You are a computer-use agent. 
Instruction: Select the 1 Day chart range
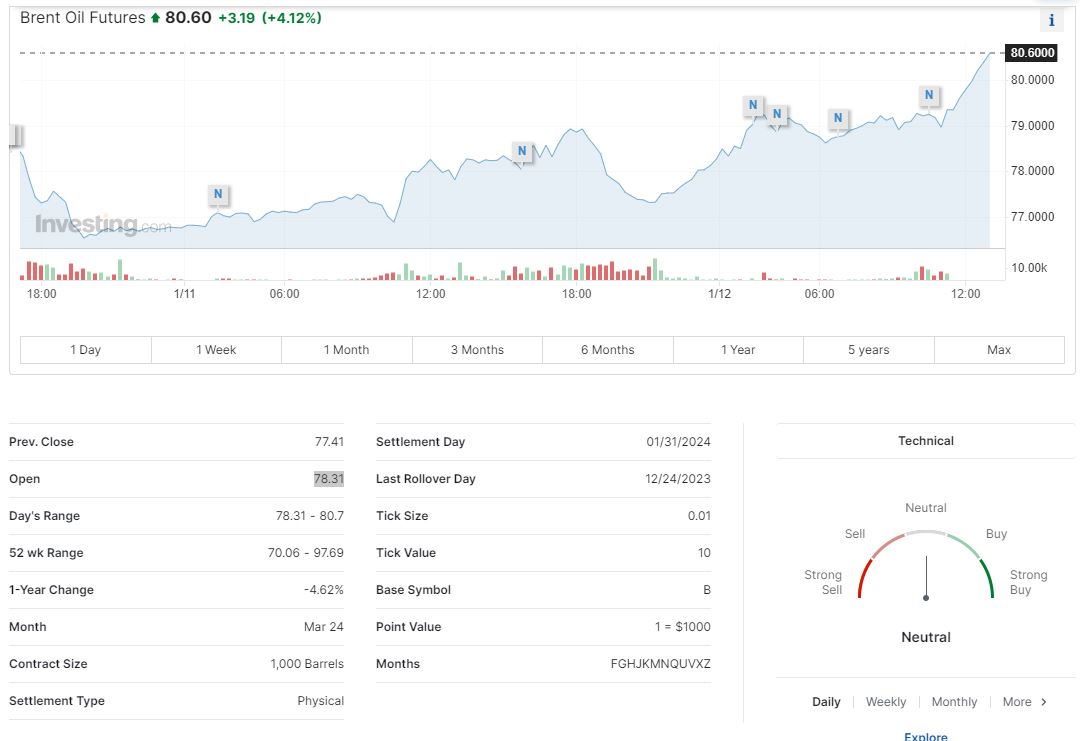85,350
